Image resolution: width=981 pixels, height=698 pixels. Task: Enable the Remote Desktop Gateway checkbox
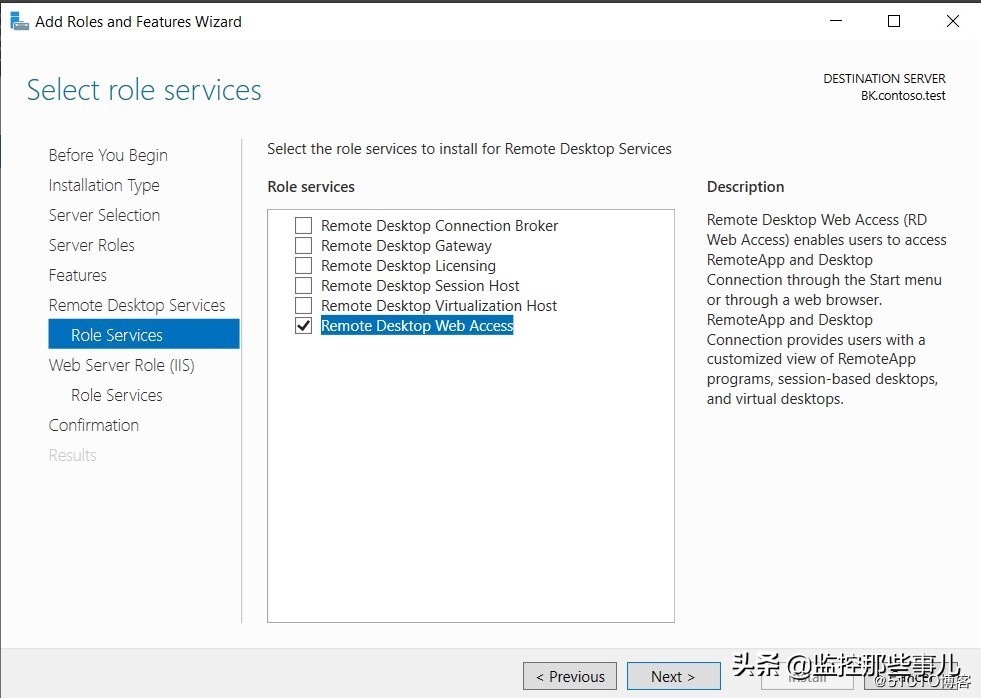(304, 246)
